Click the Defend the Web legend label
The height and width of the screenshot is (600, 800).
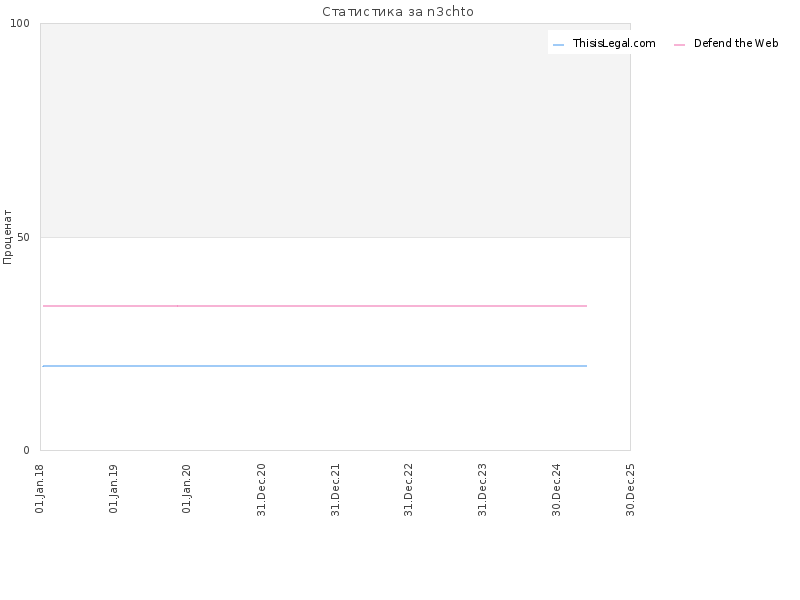(x=736, y=43)
